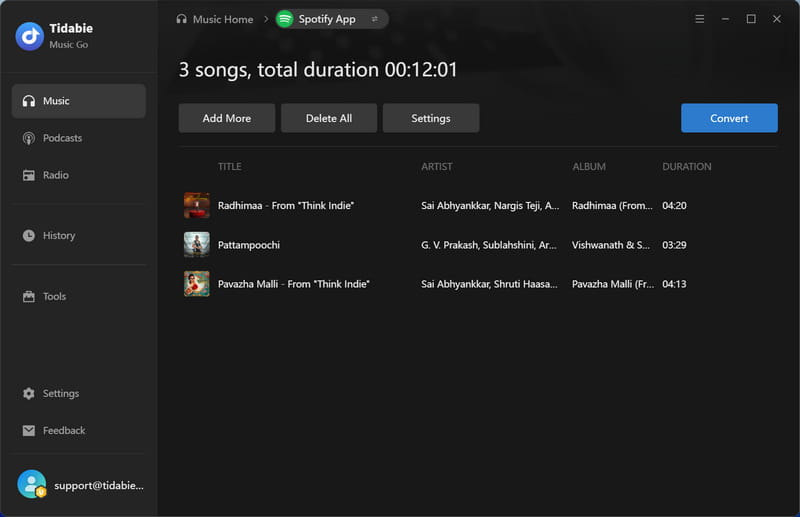This screenshot has height=517, width=800.
Task: Click album Radhimaa (From...
Action: pyautogui.click(x=612, y=205)
